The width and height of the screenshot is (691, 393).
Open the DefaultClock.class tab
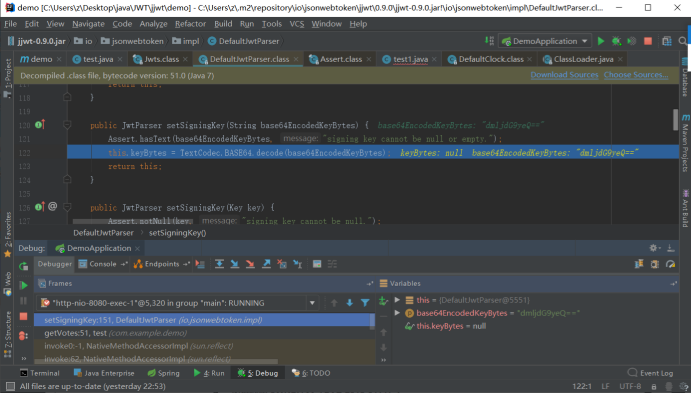click(491, 59)
